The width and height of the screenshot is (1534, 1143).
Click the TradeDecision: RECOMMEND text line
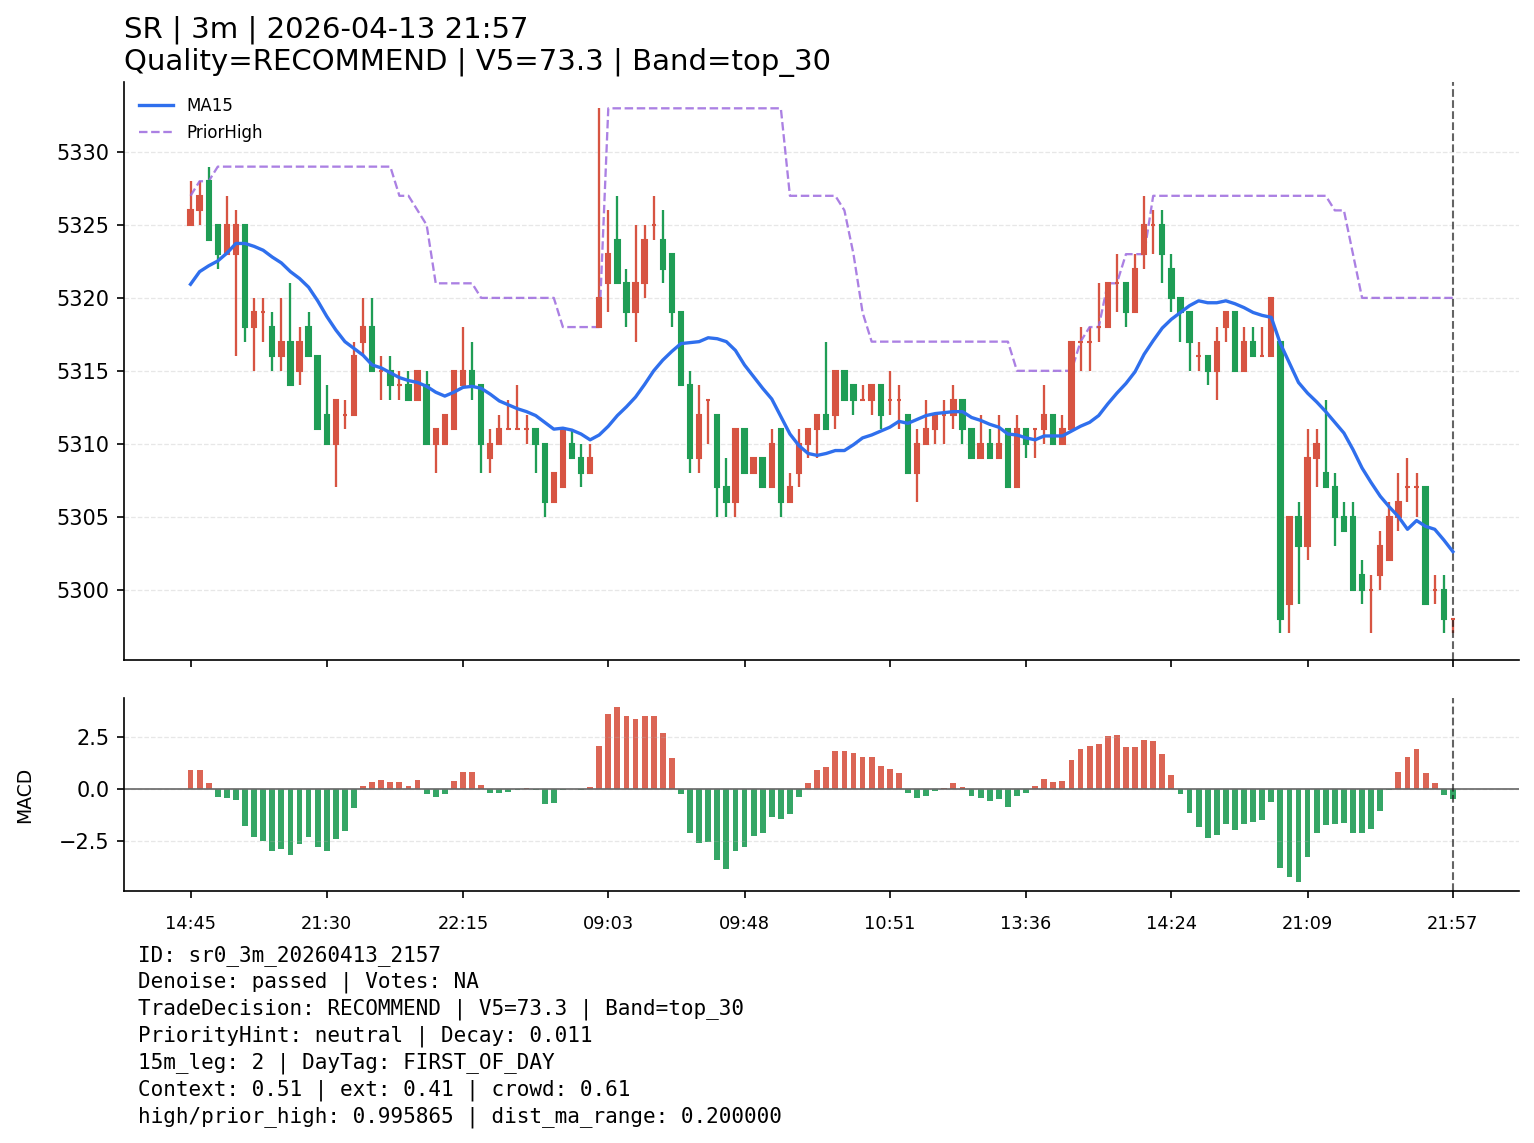[x=440, y=1008]
